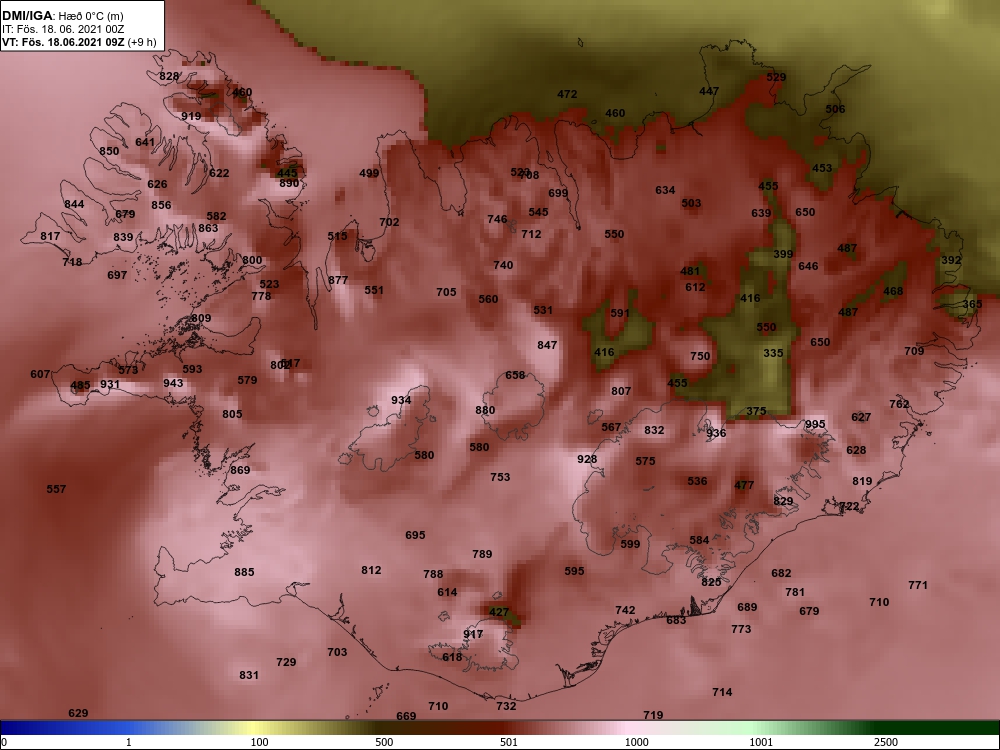This screenshot has width=1000, height=750.
Task: Click map value 762
Action: pos(899,404)
